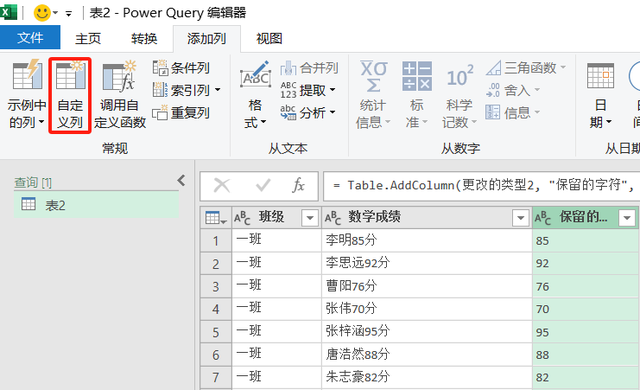Viewport: 640px width, 390px height.
Task: Click the 自定义列 custom column icon
Action: [x=70, y=76]
